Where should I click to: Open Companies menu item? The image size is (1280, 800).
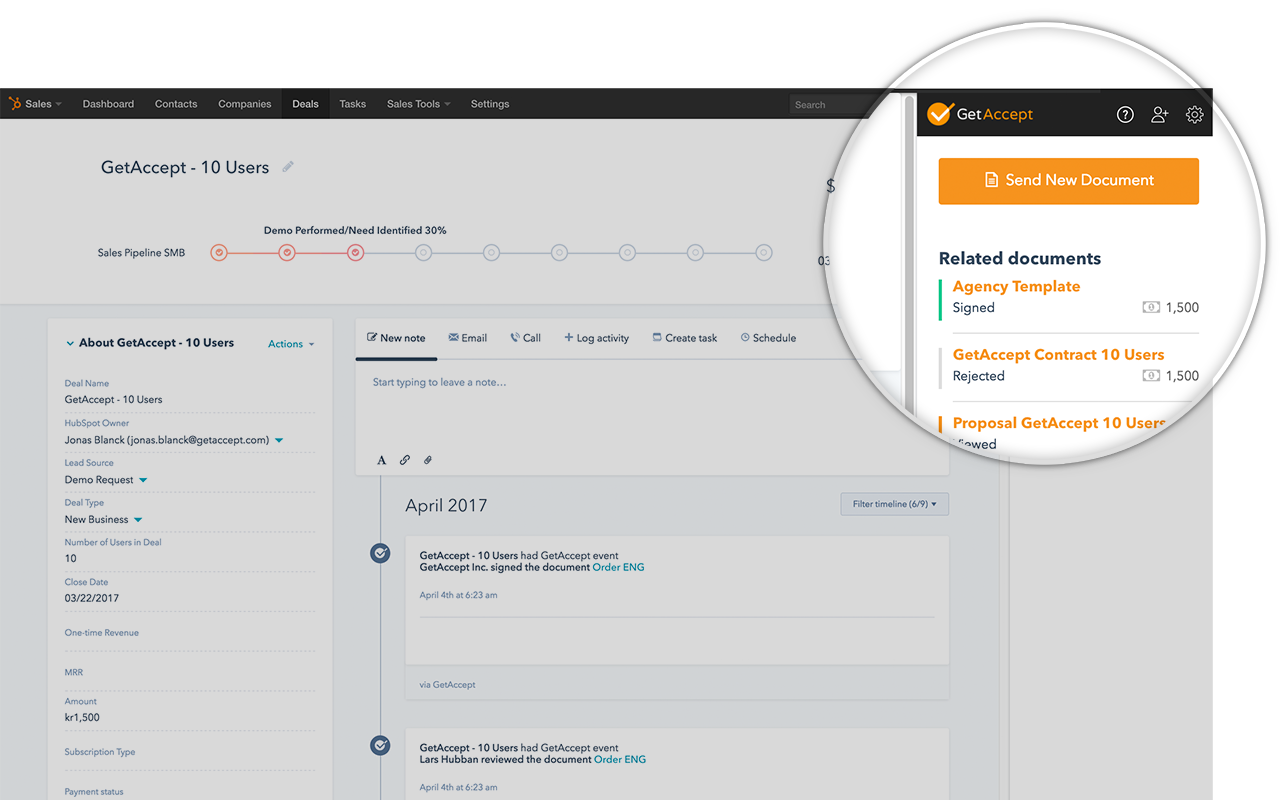(x=245, y=104)
